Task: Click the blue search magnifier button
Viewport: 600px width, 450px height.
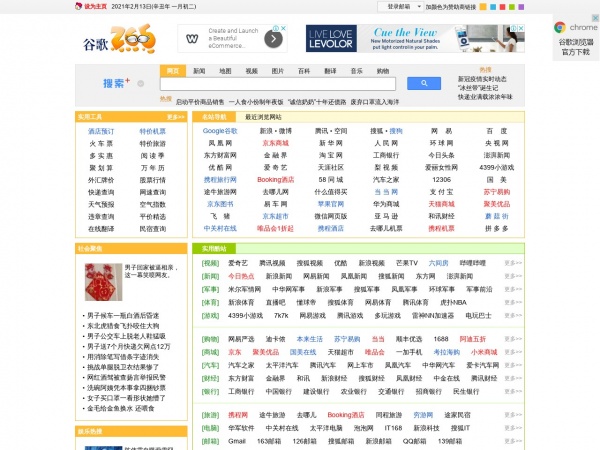Action: coord(424,83)
